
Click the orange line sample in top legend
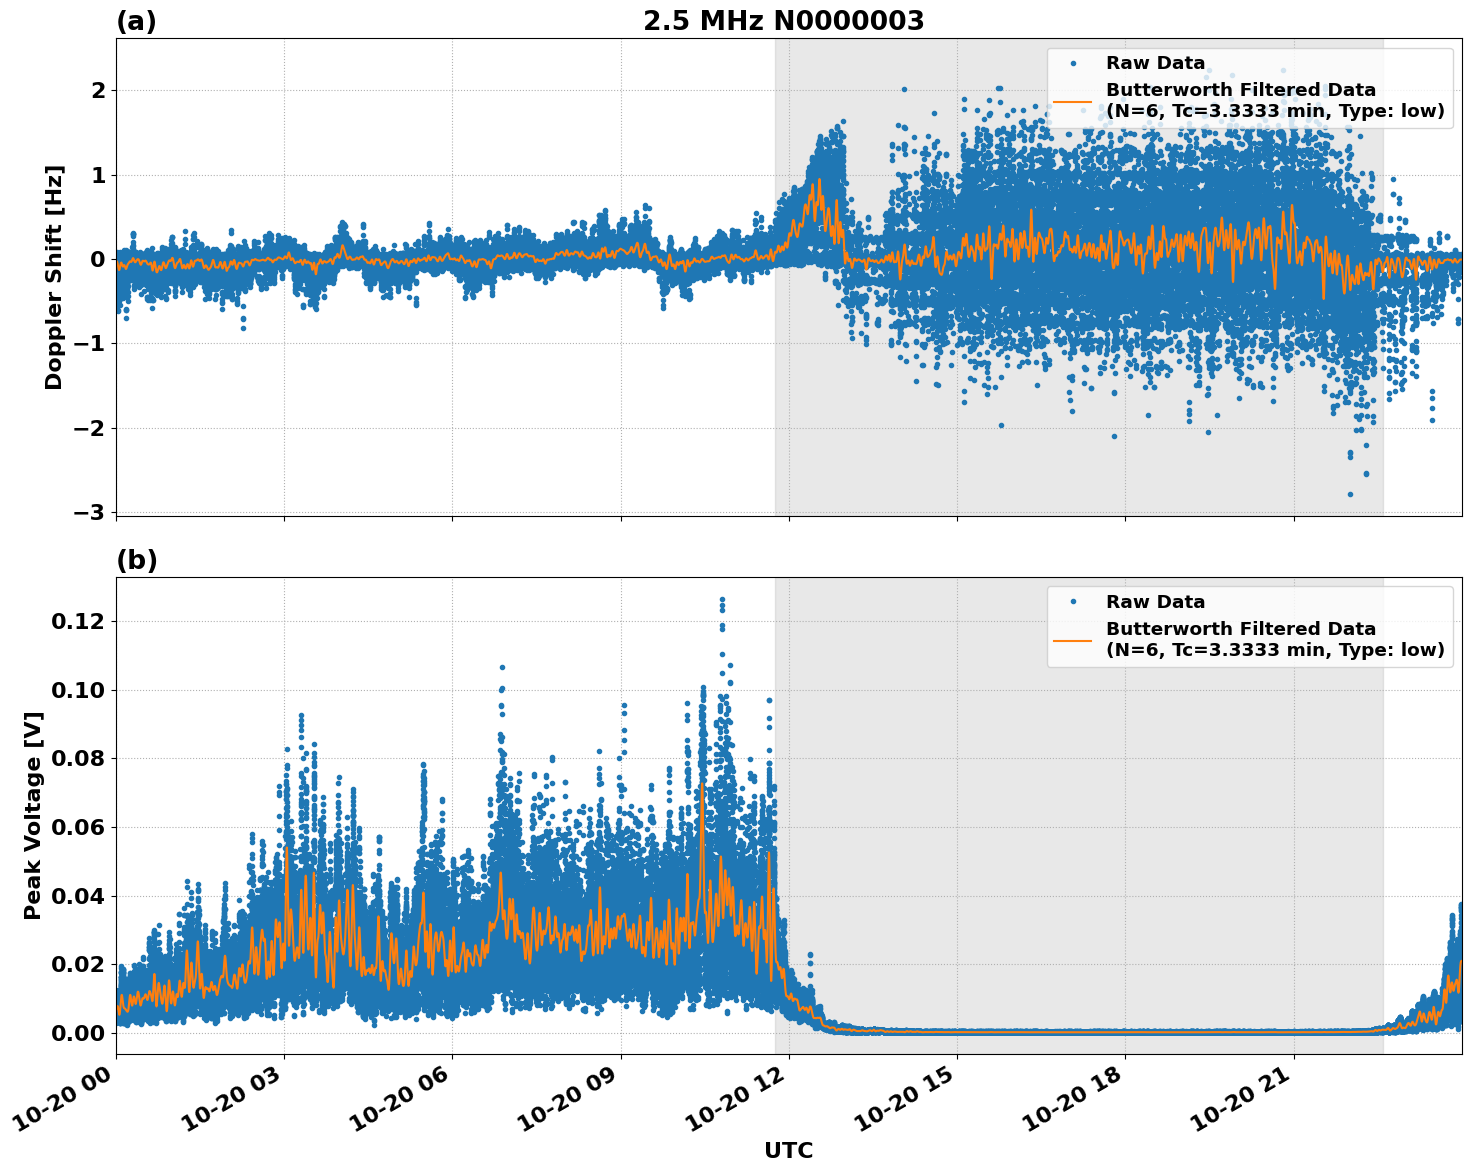click(1072, 101)
